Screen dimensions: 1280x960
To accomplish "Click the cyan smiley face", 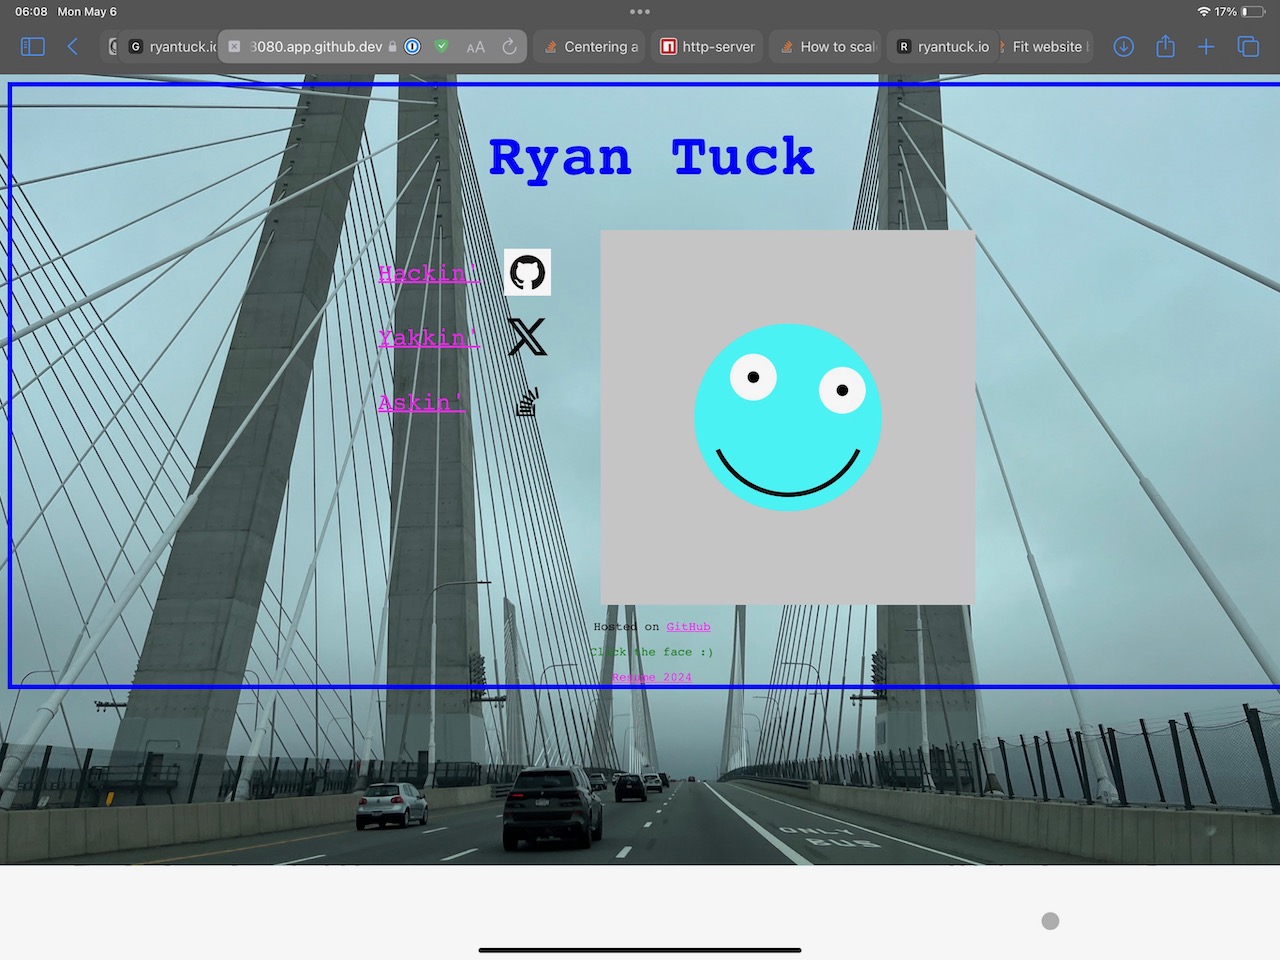I will coord(788,417).
